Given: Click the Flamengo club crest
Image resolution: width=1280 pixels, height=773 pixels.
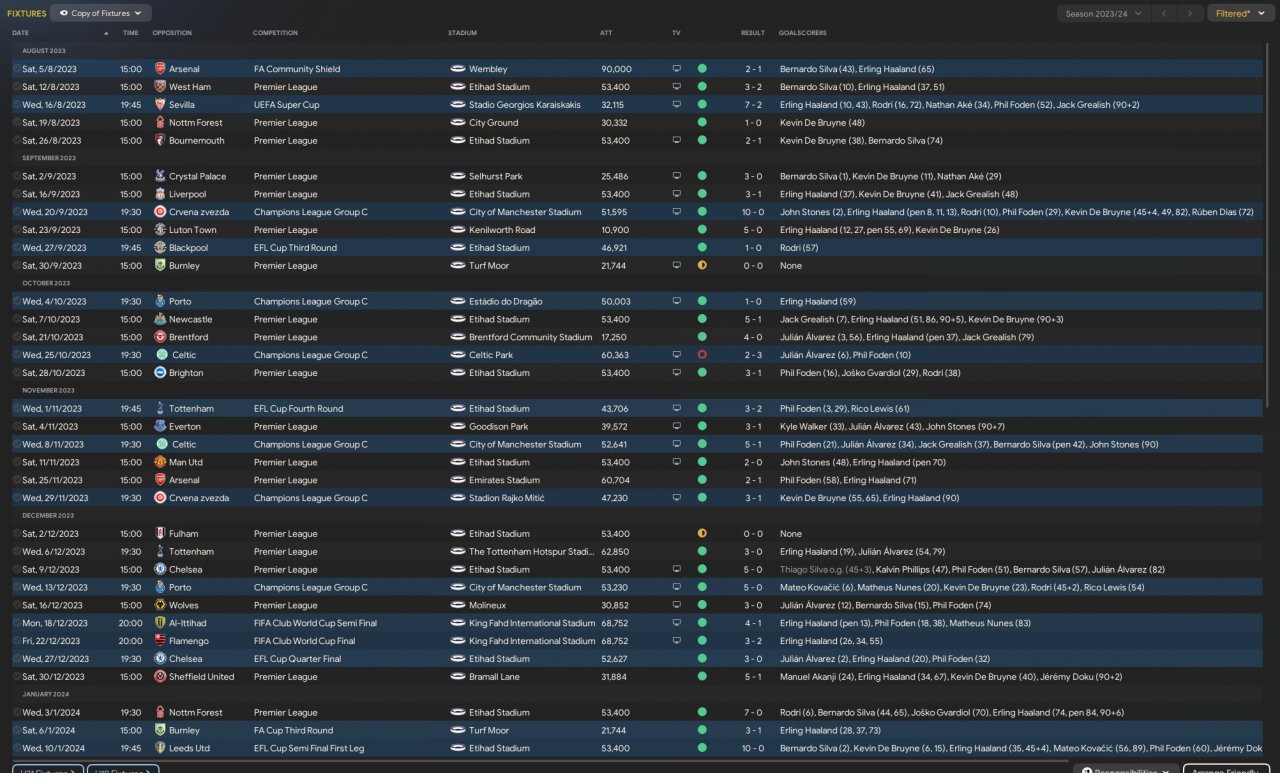Looking at the screenshot, I should (x=160, y=641).
